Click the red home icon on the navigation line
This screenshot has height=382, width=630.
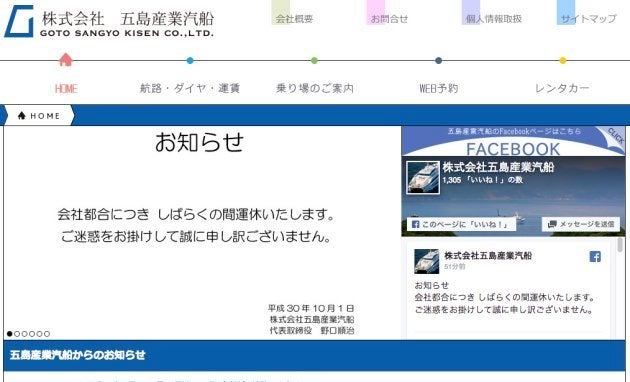click(65, 60)
